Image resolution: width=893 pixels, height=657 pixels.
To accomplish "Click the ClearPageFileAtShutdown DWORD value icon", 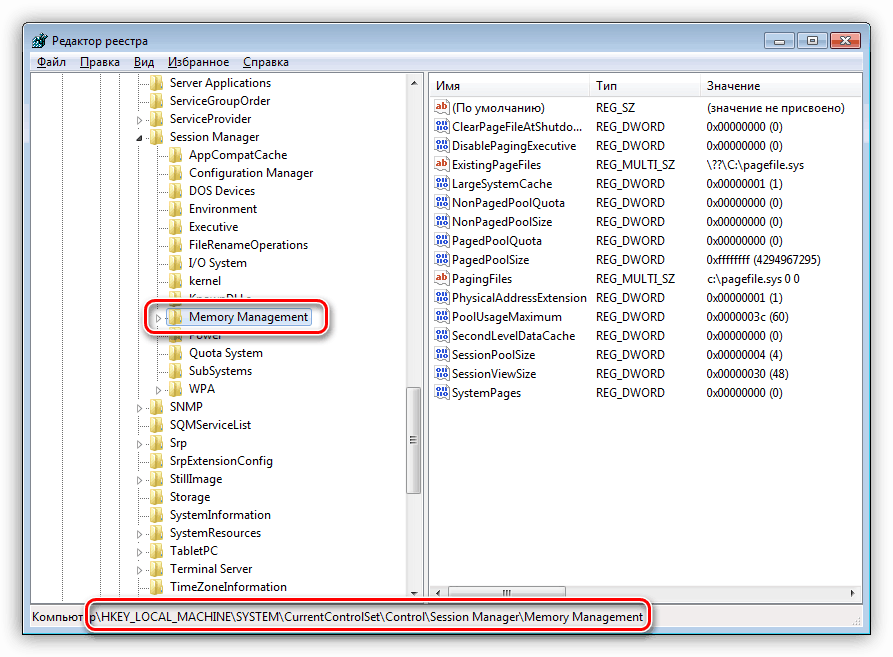I will [441, 126].
